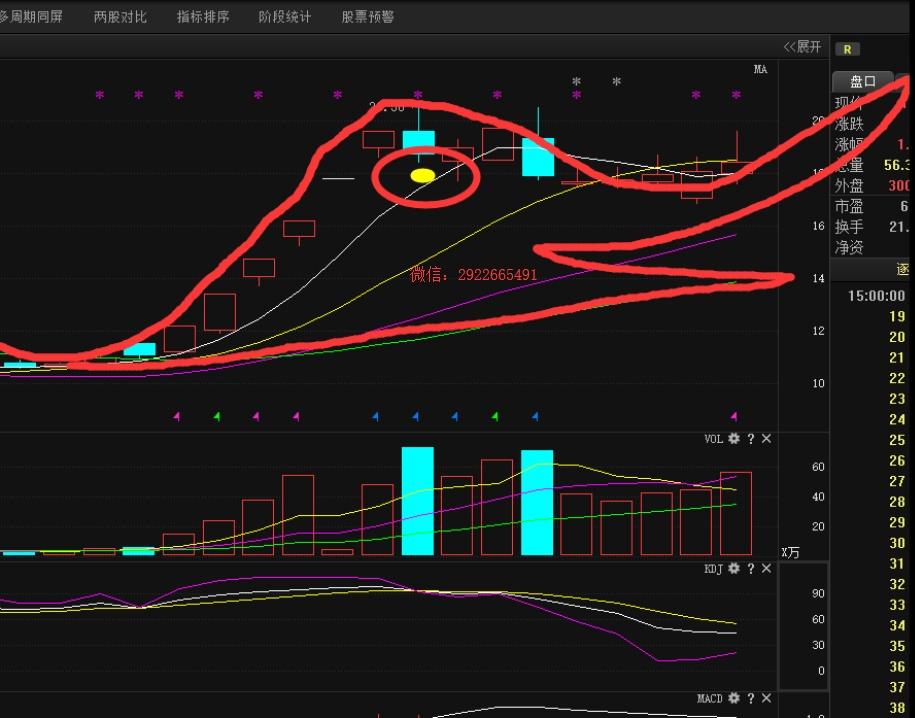Close the VOL indicator panel
Image resolution: width=915 pixels, height=718 pixels.
click(x=766, y=438)
